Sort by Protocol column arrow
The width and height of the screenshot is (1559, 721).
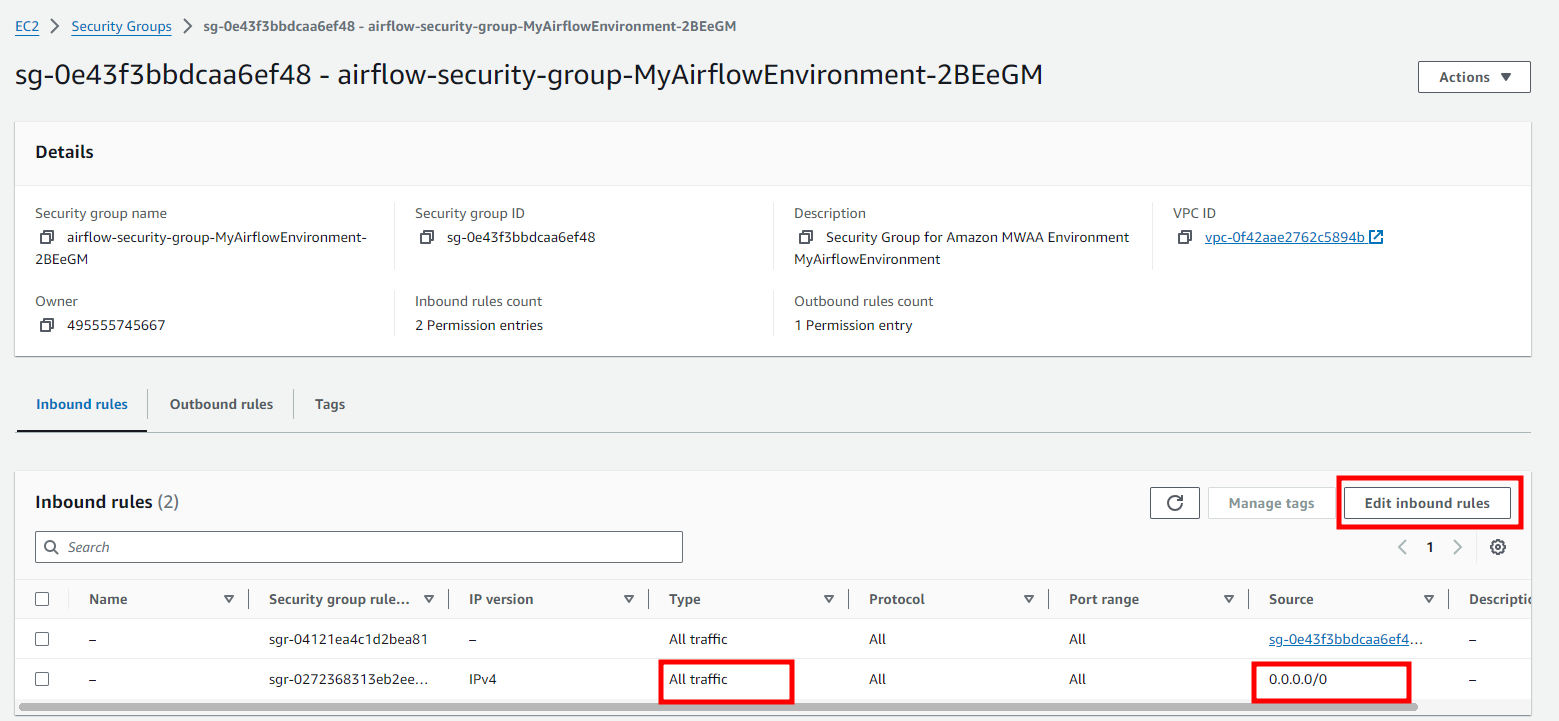[x=1029, y=599]
